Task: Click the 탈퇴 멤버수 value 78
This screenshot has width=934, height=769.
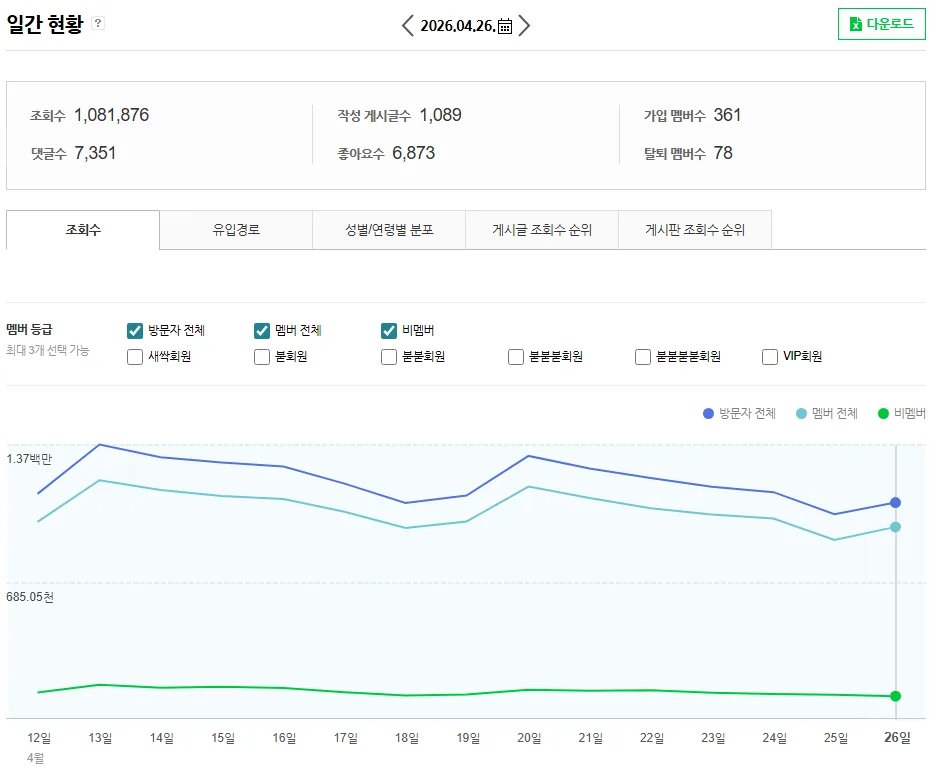Action: click(x=723, y=153)
